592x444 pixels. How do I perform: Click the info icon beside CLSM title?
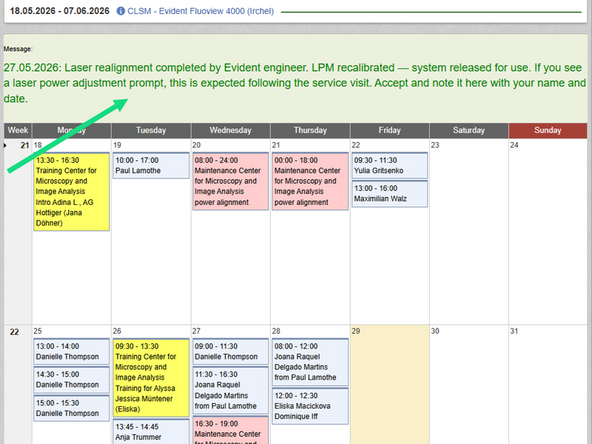[x=120, y=11]
